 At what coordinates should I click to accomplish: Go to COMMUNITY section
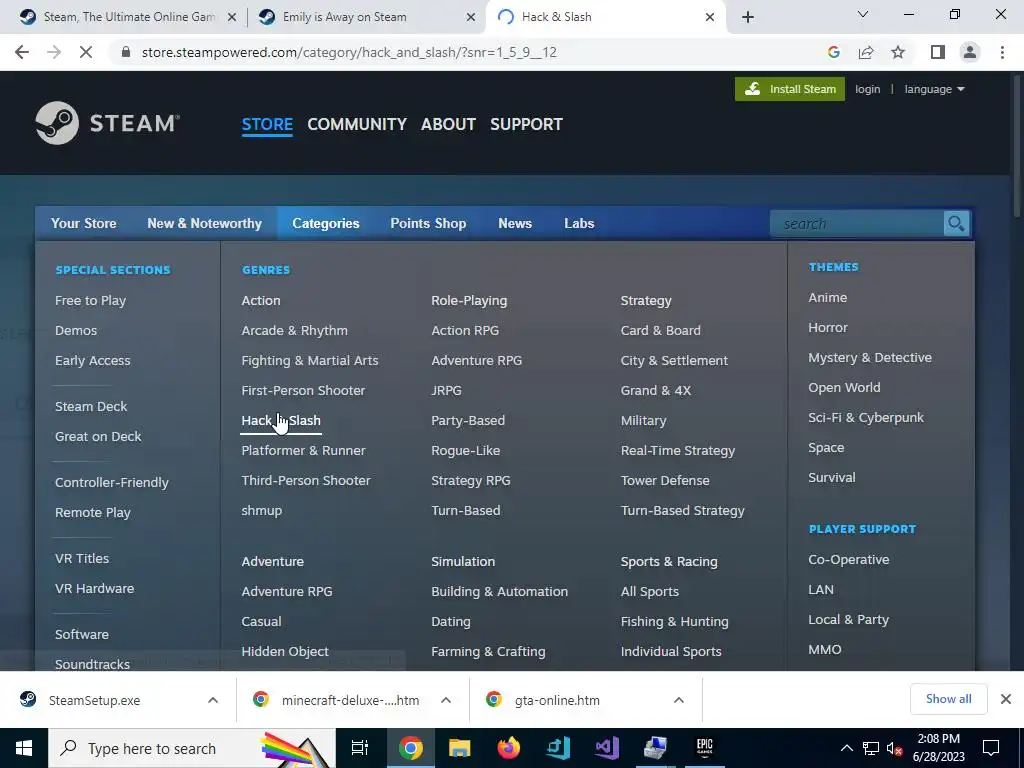click(357, 124)
